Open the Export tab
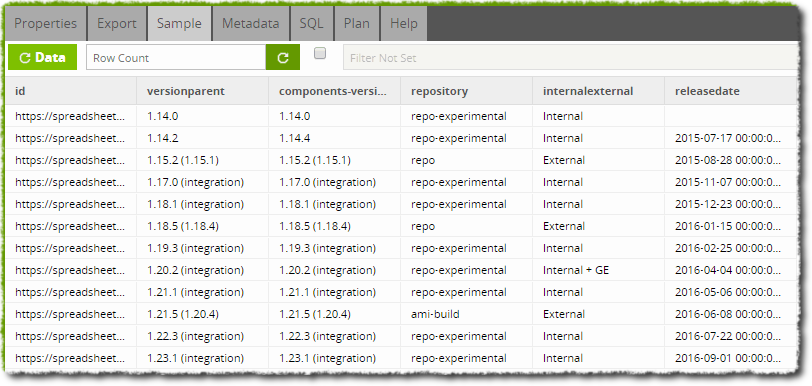 pyautogui.click(x=117, y=24)
